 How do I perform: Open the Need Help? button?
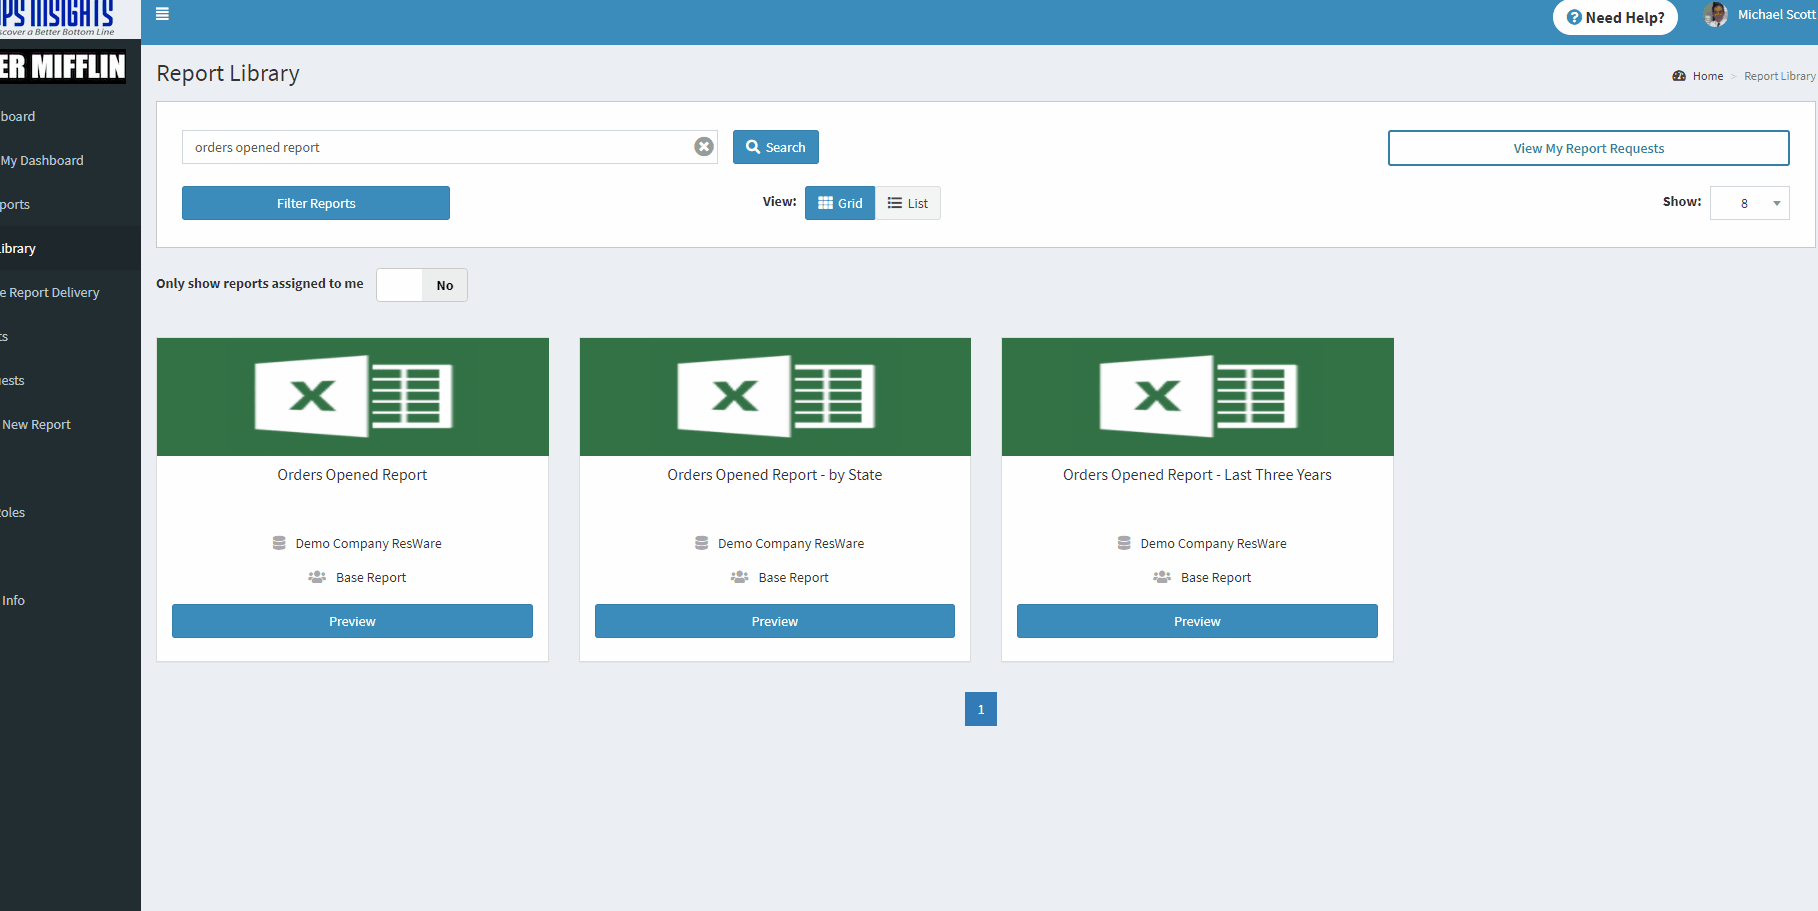[1614, 17]
